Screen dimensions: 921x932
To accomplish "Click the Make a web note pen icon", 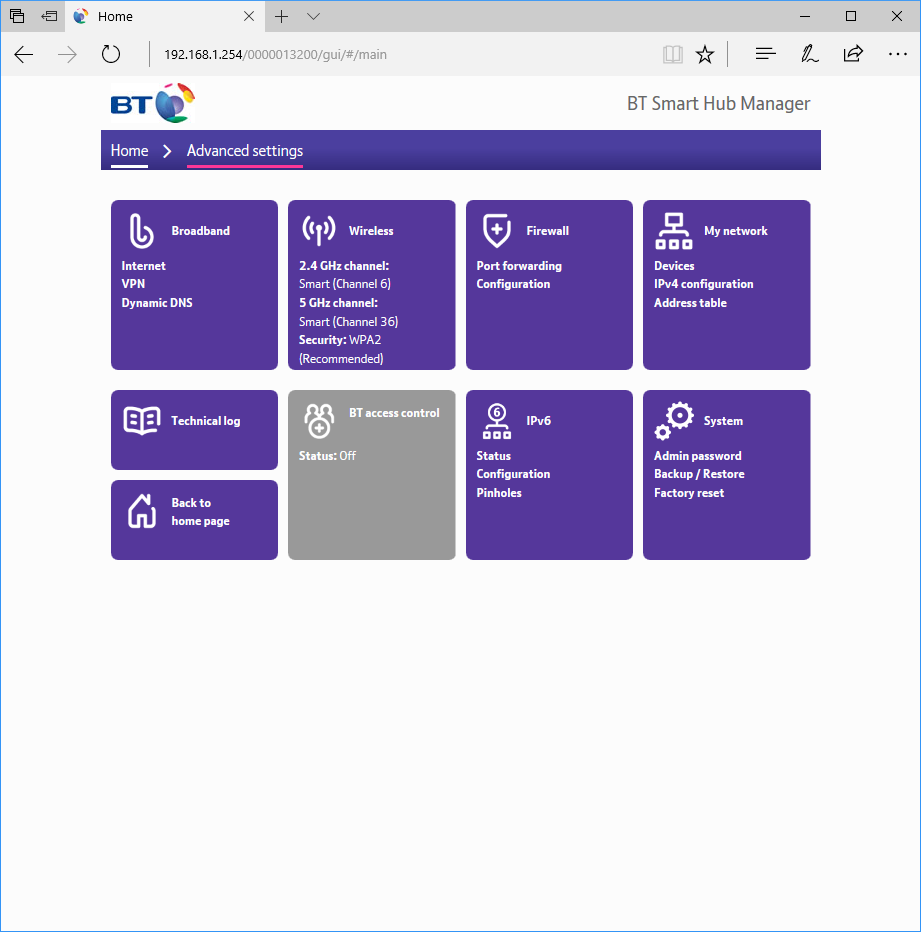I will pyautogui.click(x=809, y=54).
